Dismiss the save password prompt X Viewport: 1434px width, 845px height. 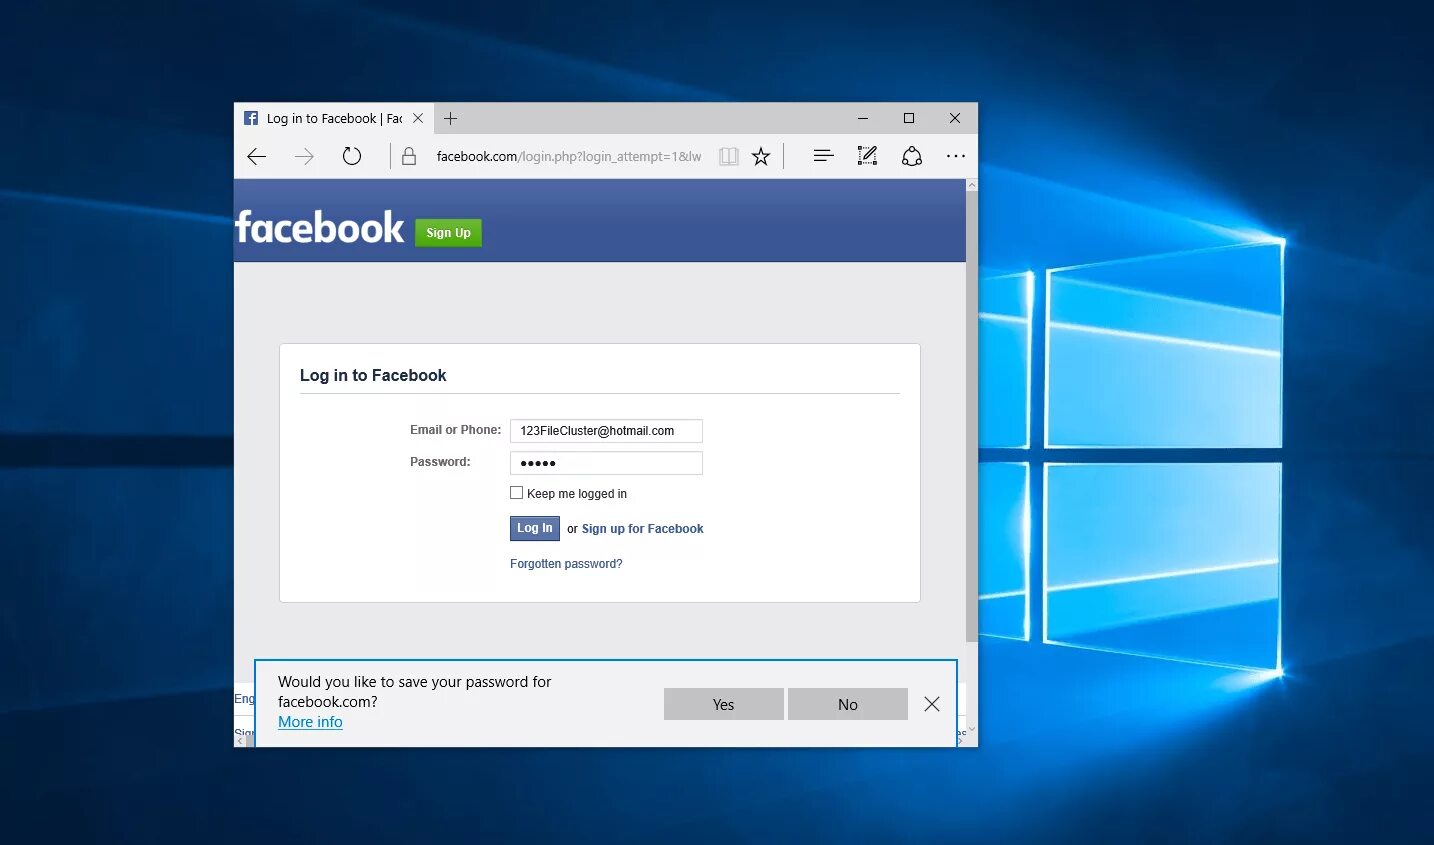click(932, 704)
